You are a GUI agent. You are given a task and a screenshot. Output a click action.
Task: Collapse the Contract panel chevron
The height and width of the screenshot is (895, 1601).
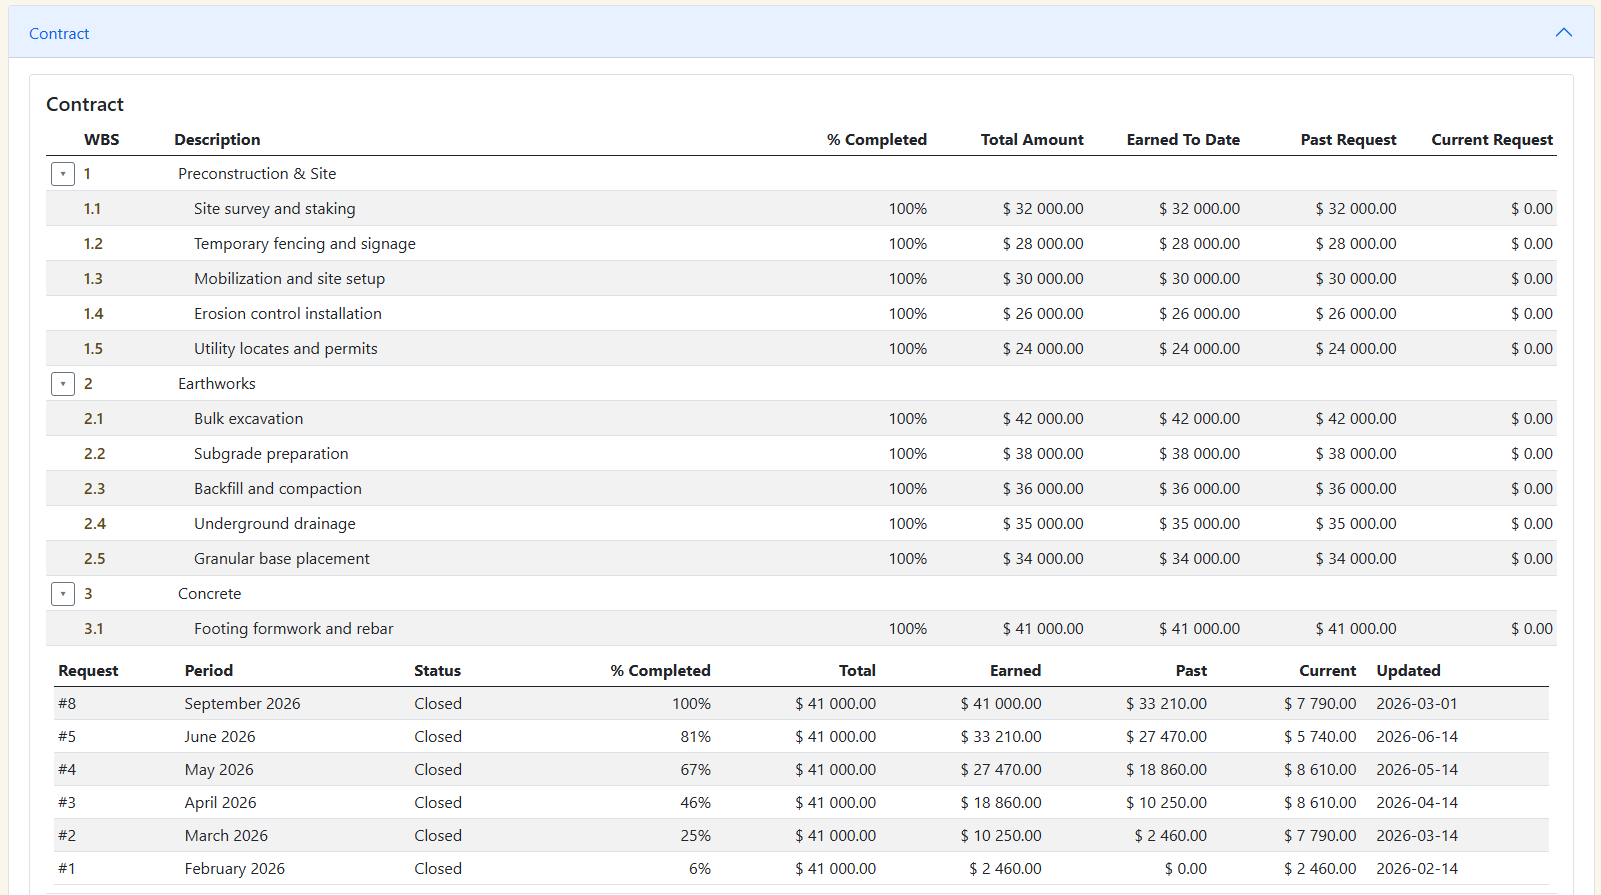[x=1563, y=33]
